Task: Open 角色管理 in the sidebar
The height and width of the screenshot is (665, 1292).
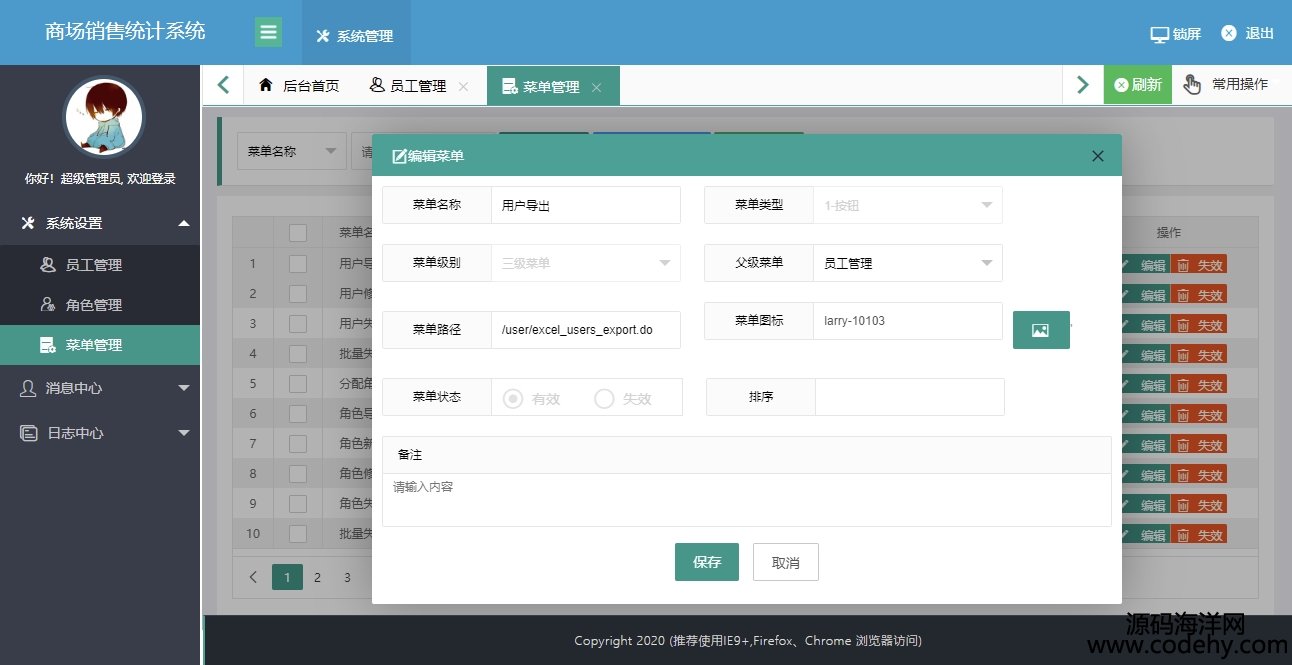Action: (x=94, y=305)
